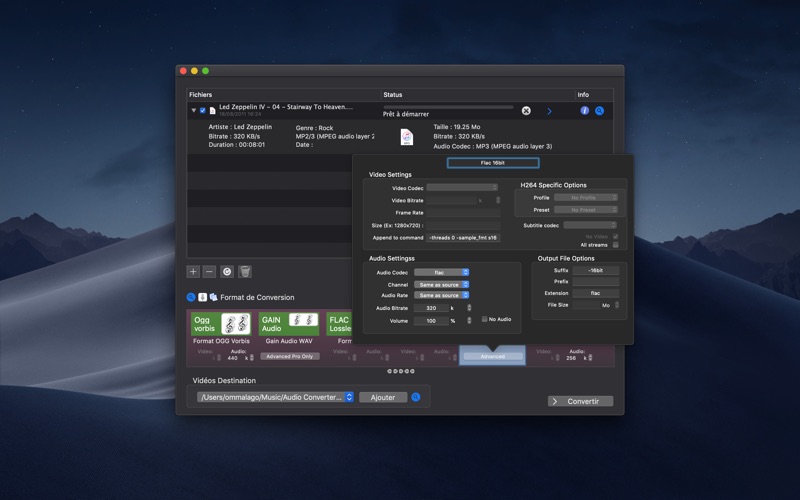The width and height of the screenshot is (800, 500).
Task: Click the Convertir button
Action: click(x=581, y=401)
